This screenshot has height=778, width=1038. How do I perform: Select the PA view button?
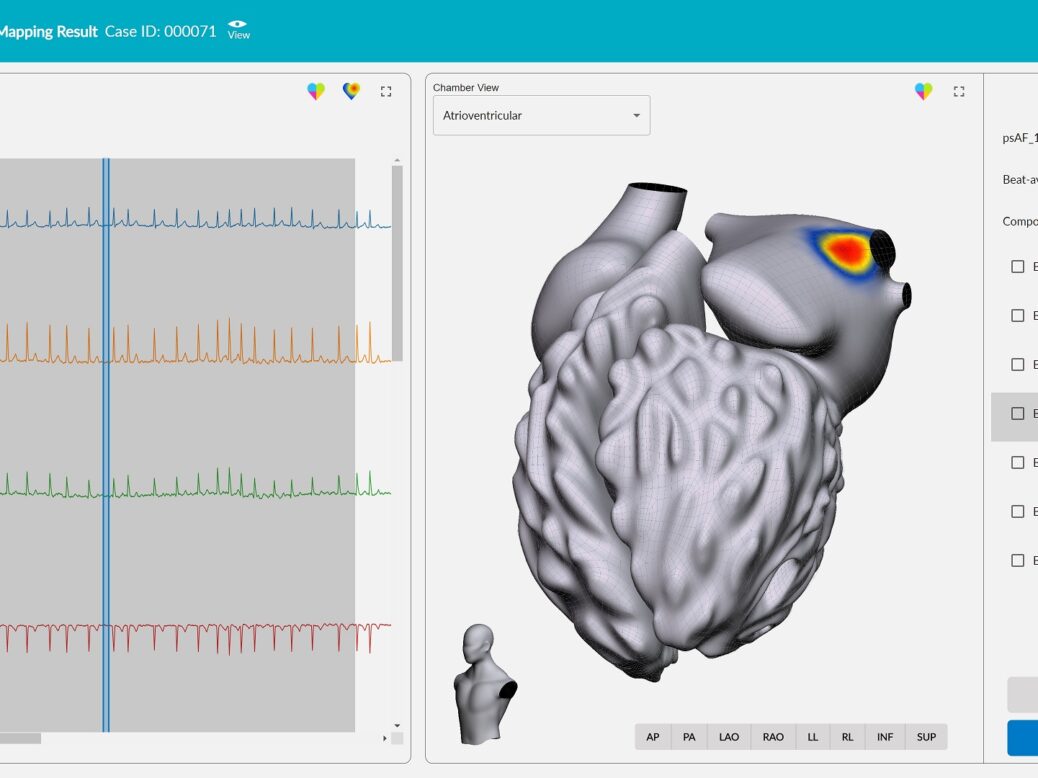[x=689, y=737]
